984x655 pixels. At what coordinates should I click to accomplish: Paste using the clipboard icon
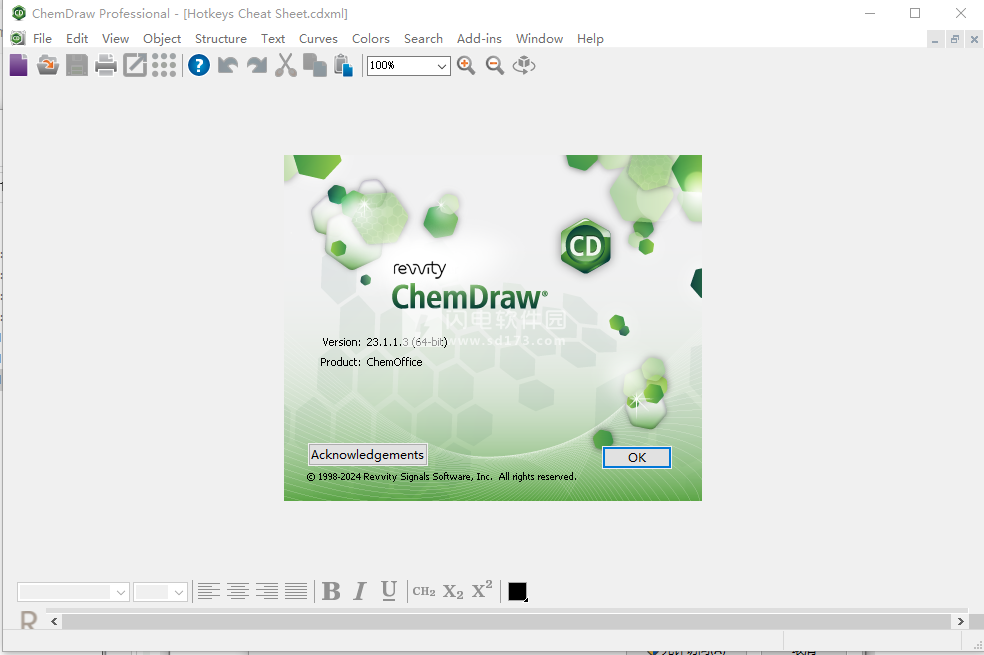coord(343,65)
